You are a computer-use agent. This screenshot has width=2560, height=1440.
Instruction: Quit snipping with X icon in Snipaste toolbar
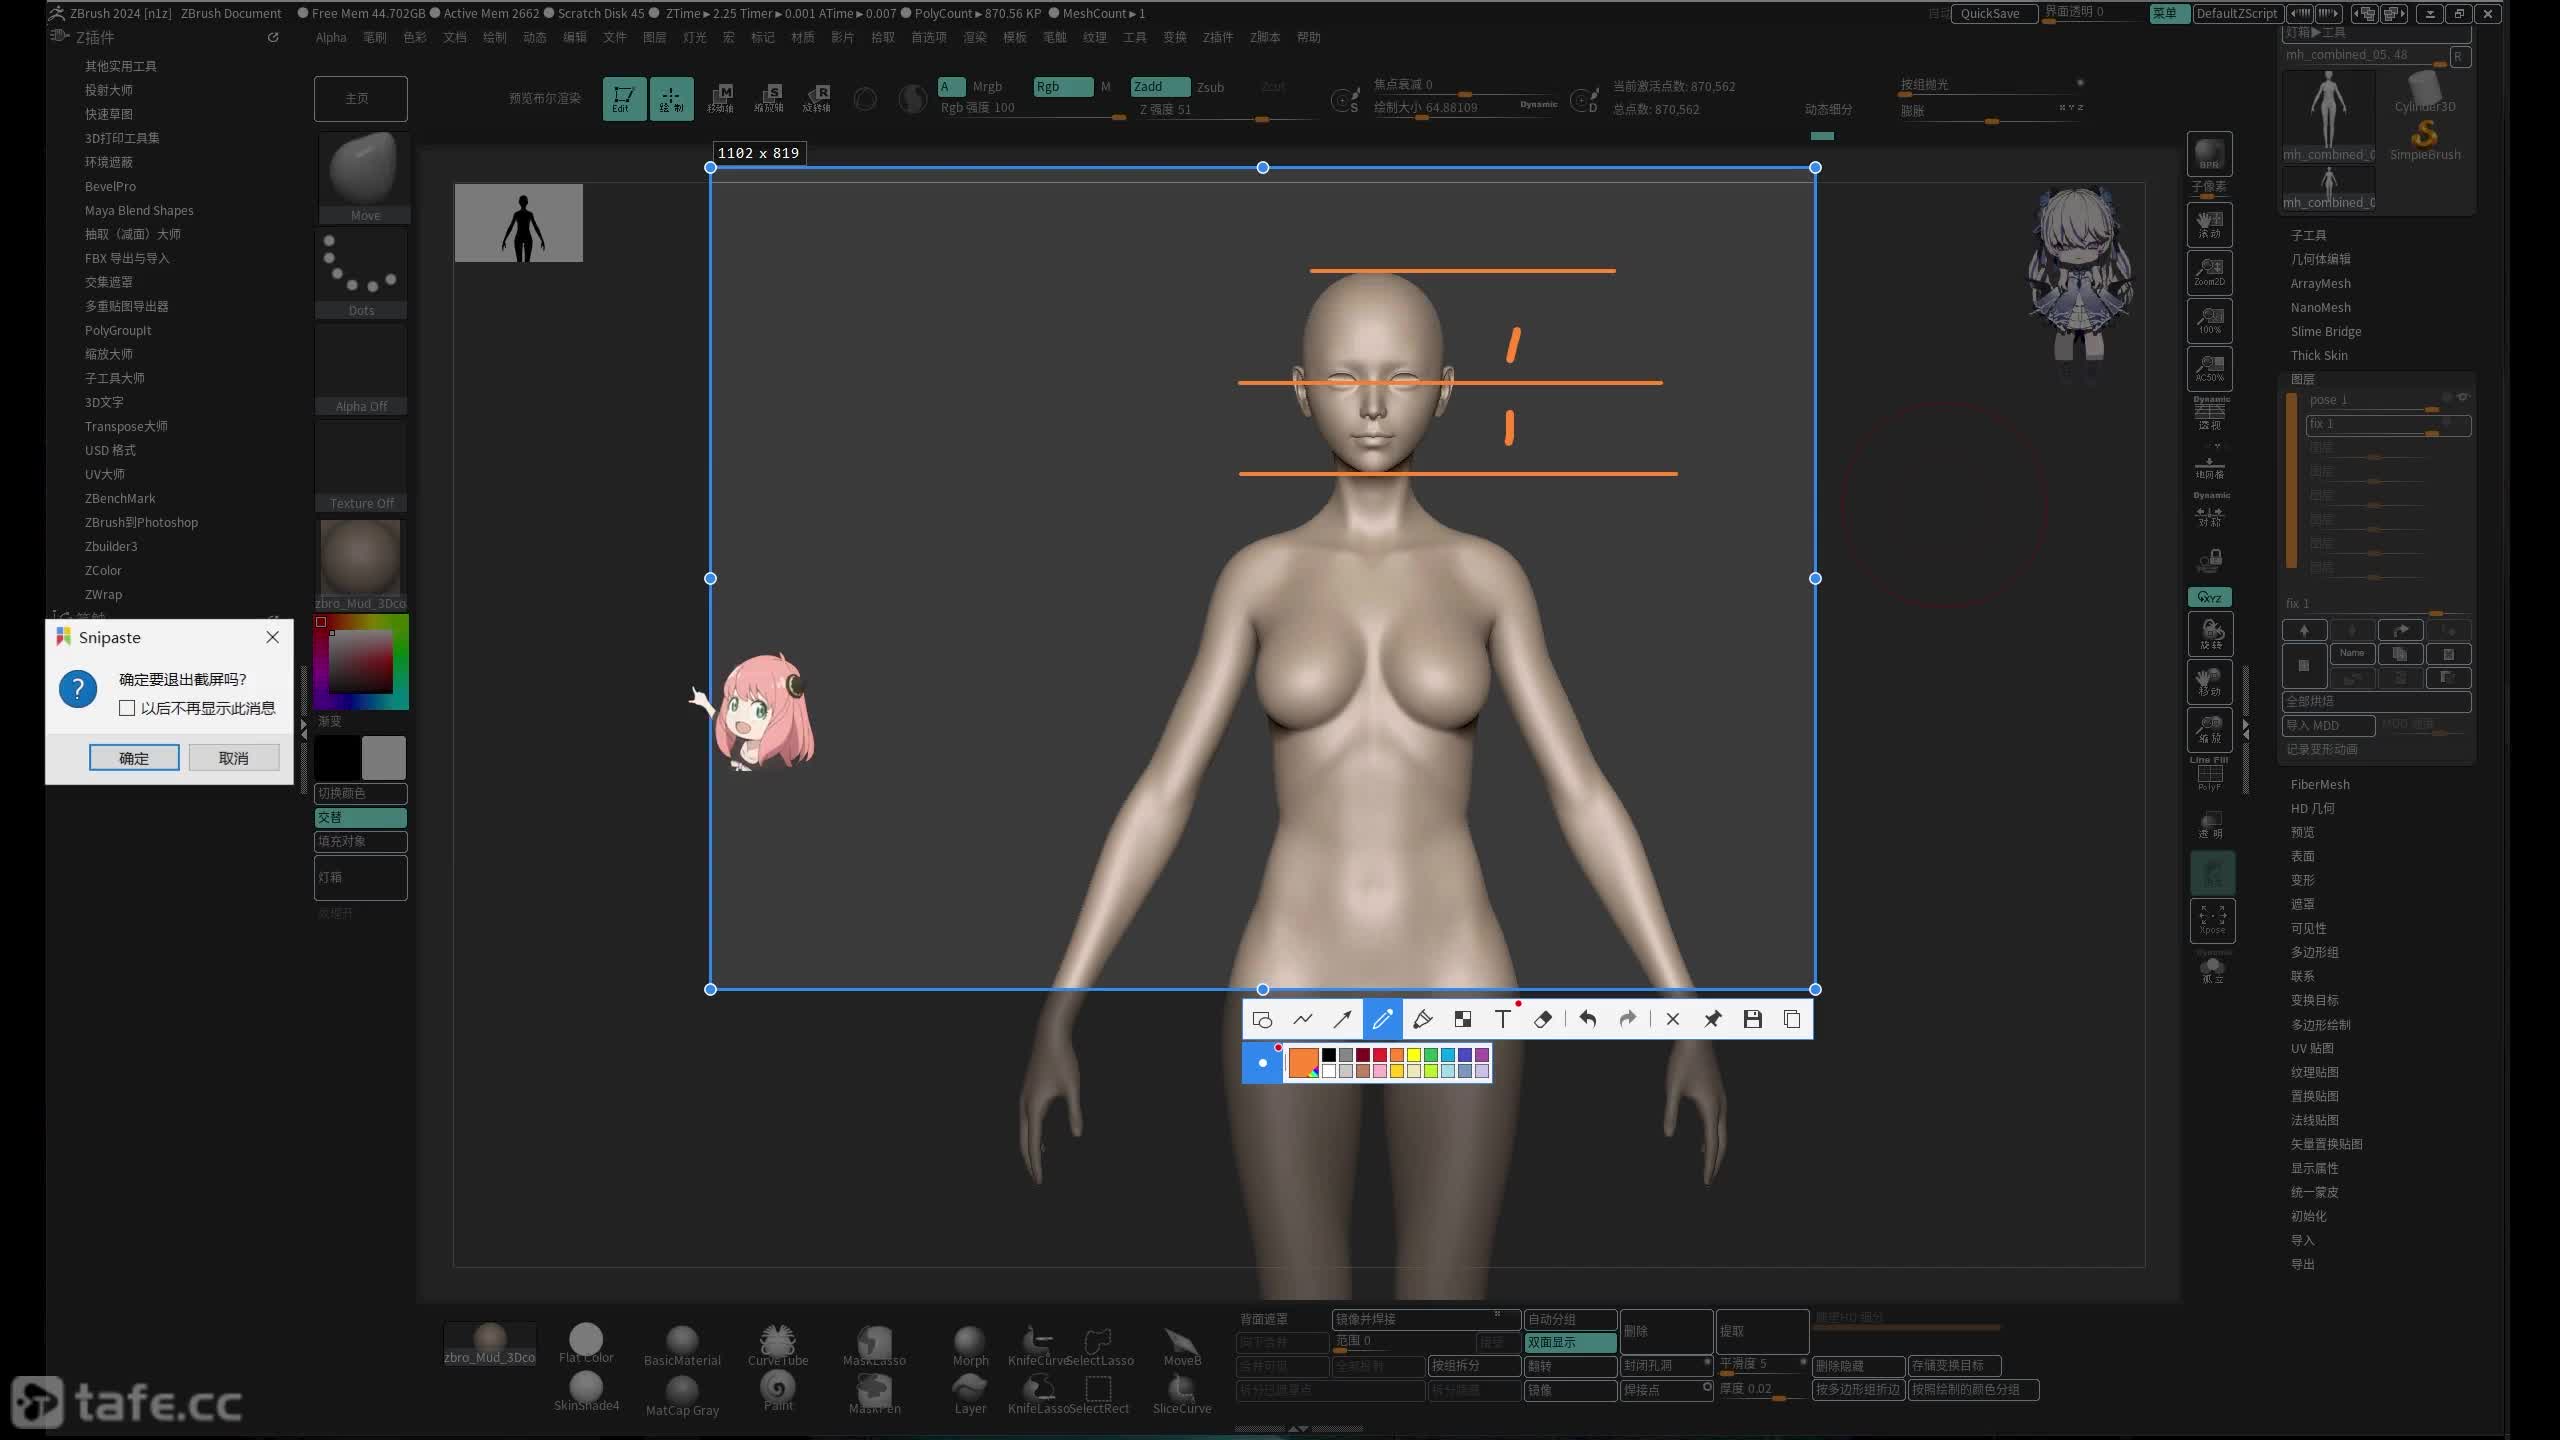1672,1019
